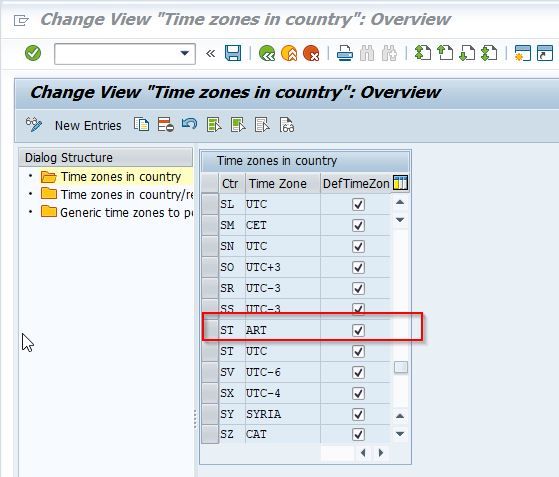The height and width of the screenshot is (477, 559).
Task: Go to Previous Page icon
Action: click(445, 53)
